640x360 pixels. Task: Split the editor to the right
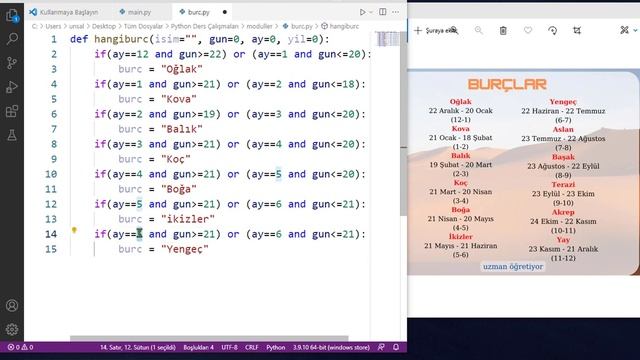[x=382, y=12]
